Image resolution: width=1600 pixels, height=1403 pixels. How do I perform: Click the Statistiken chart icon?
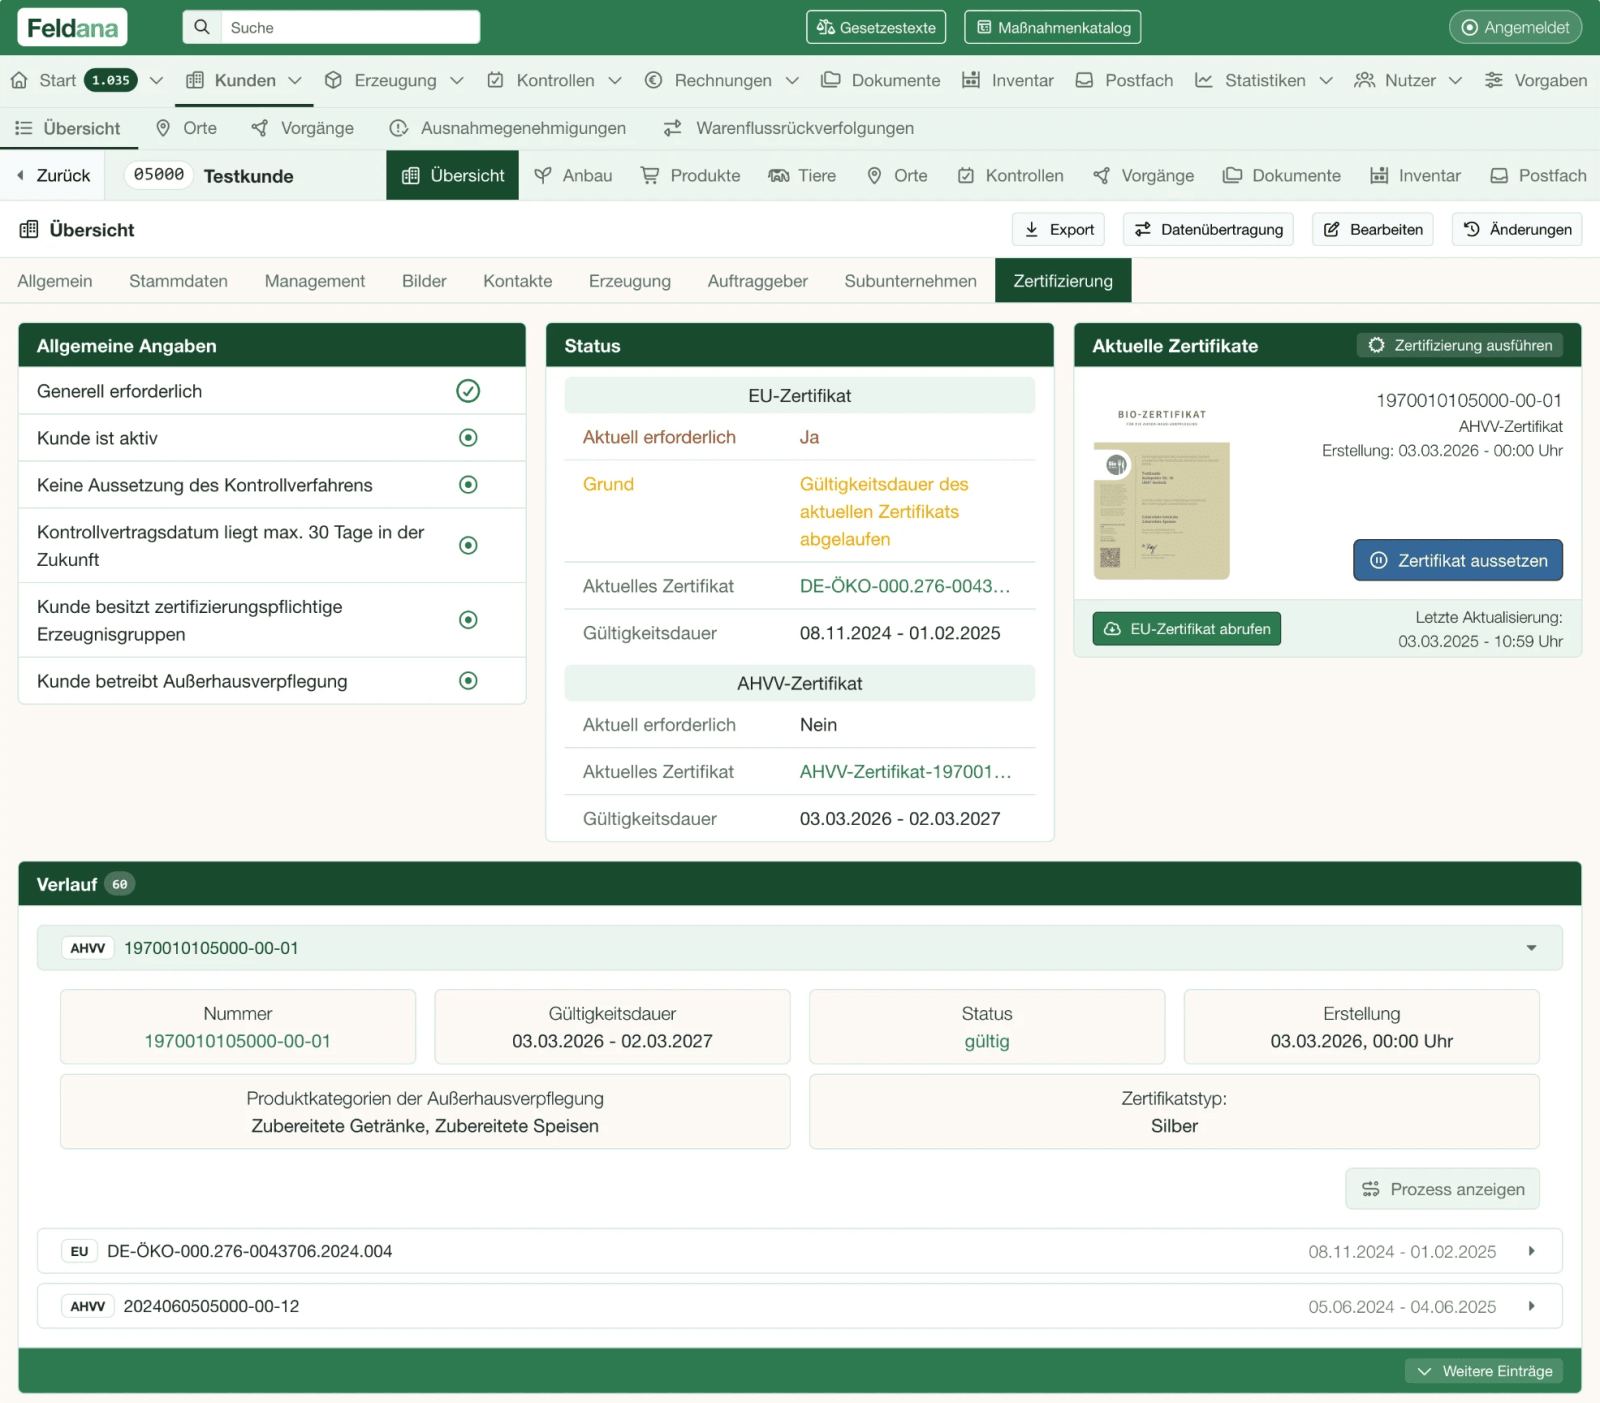pos(1204,80)
